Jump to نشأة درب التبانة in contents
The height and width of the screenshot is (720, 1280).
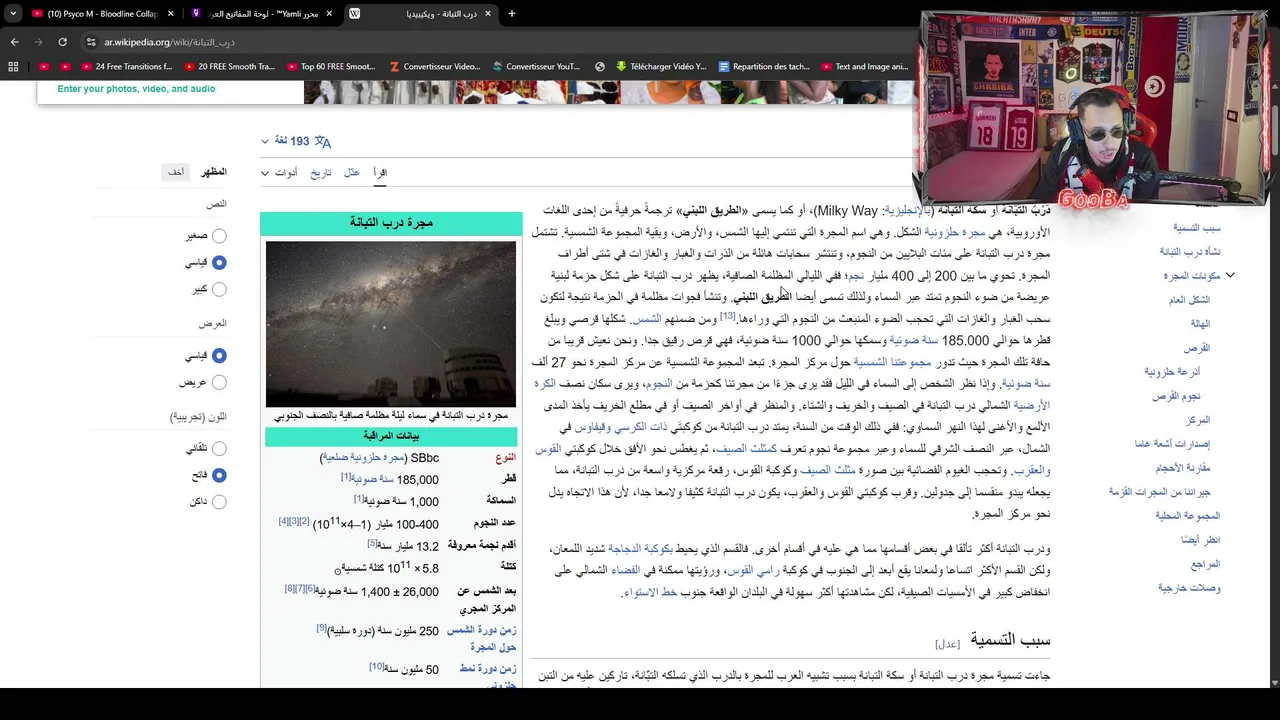[1190, 252]
